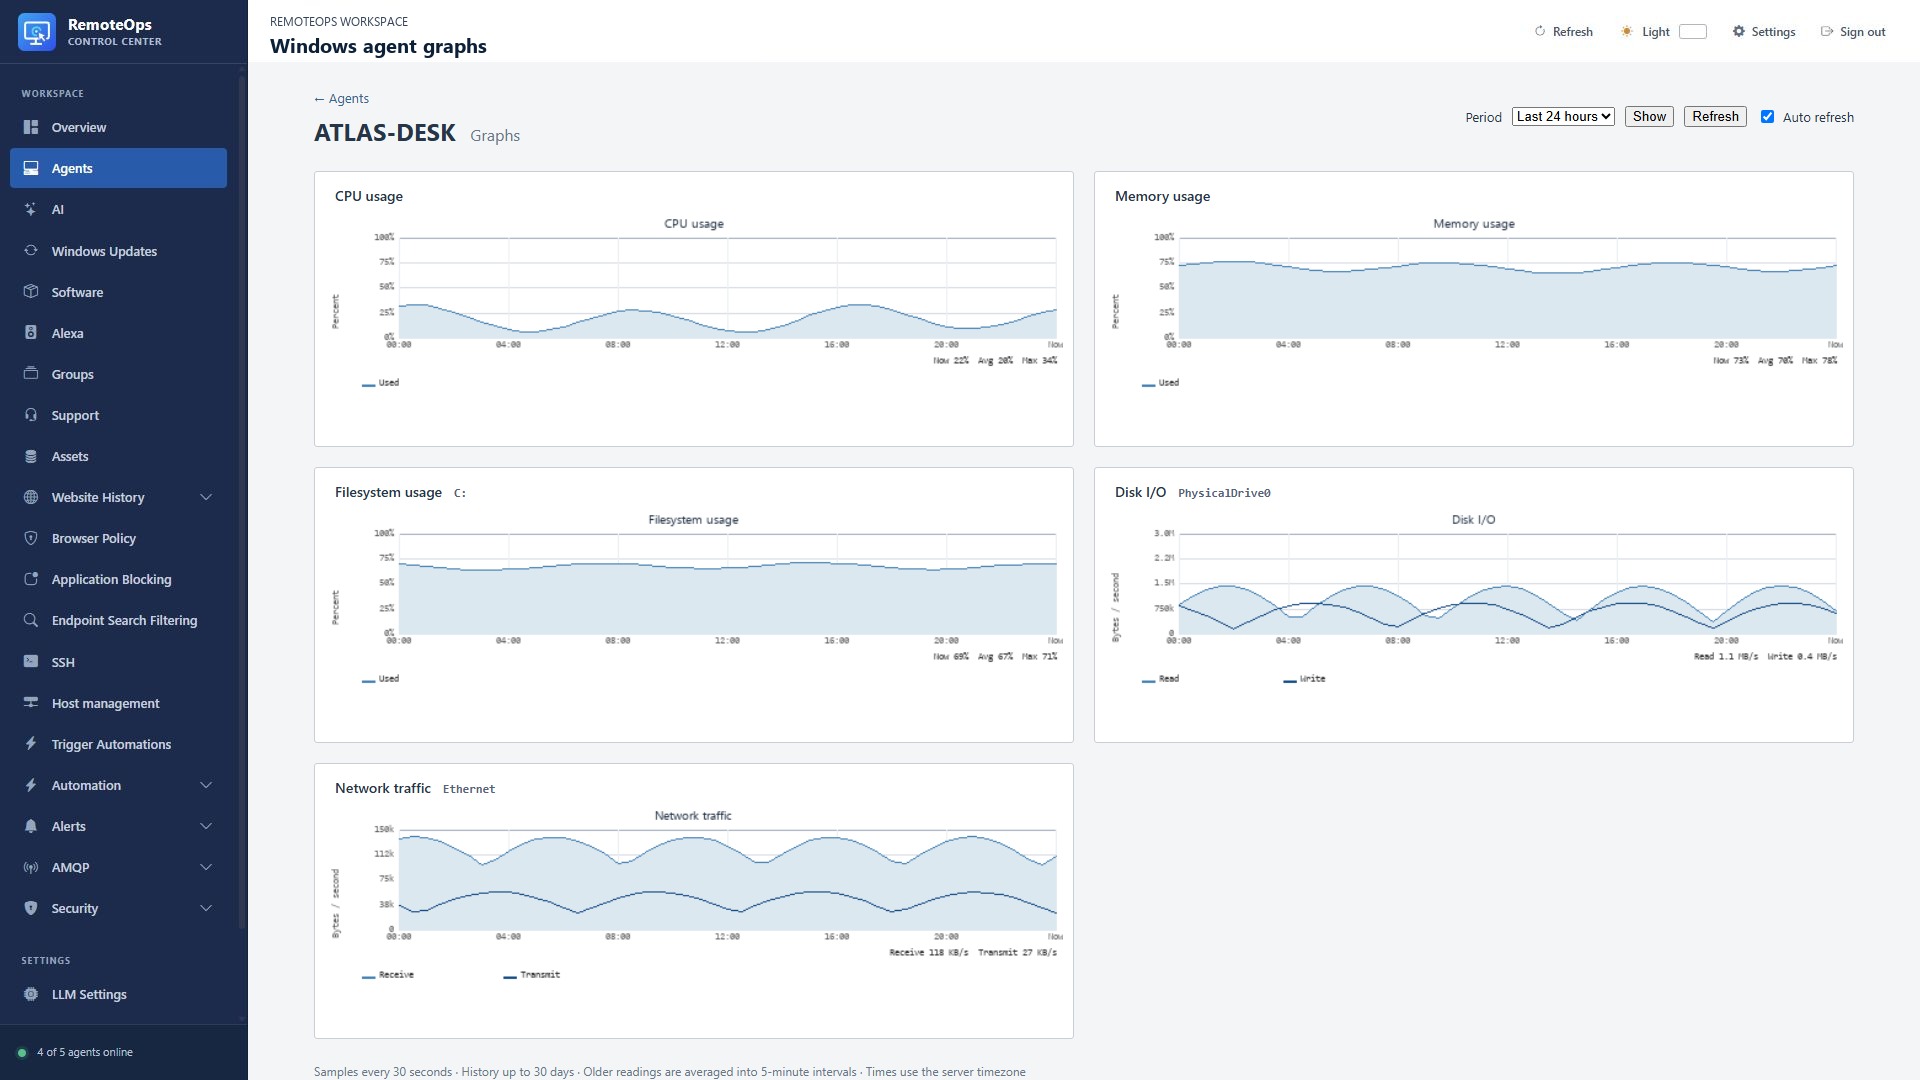
Task: Expand the Alerts menu chevron
Action: click(206, 826)
